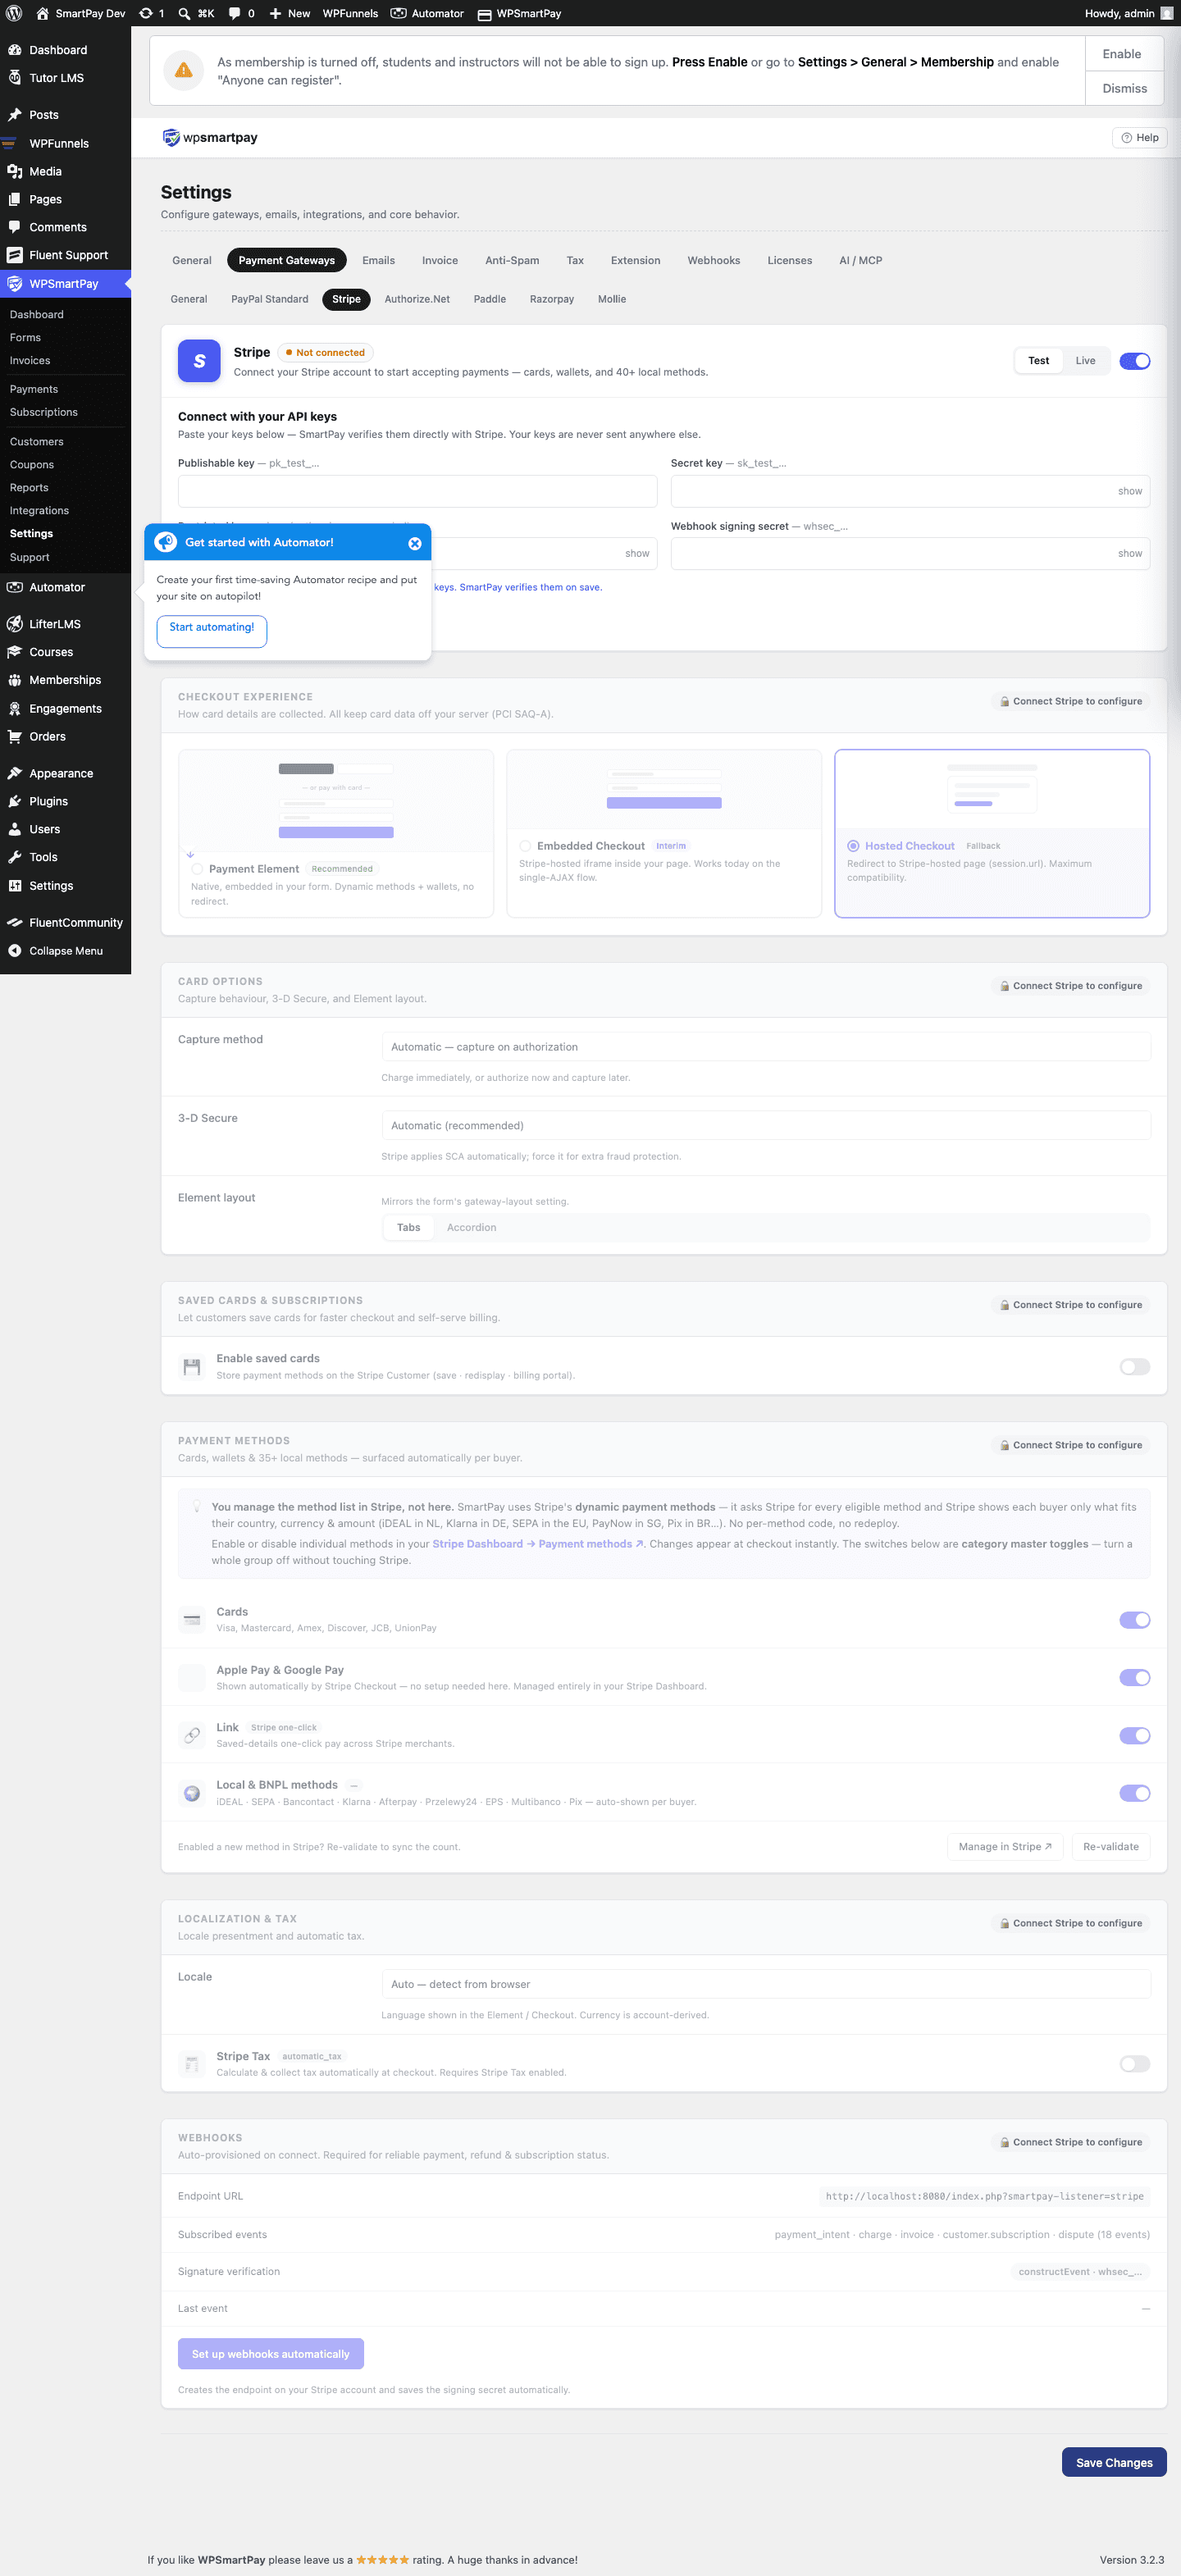Toggle the Stripe gateway enable switch
Screen dimensions: 1181x2576
(1134, 361)
